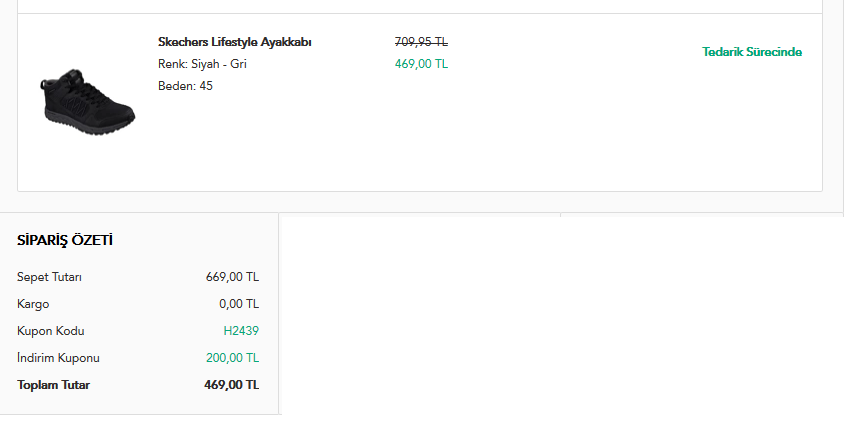The image size is (847, 421).
Task: Select the H2439 coupon code
Action: [x=241, y=331]
